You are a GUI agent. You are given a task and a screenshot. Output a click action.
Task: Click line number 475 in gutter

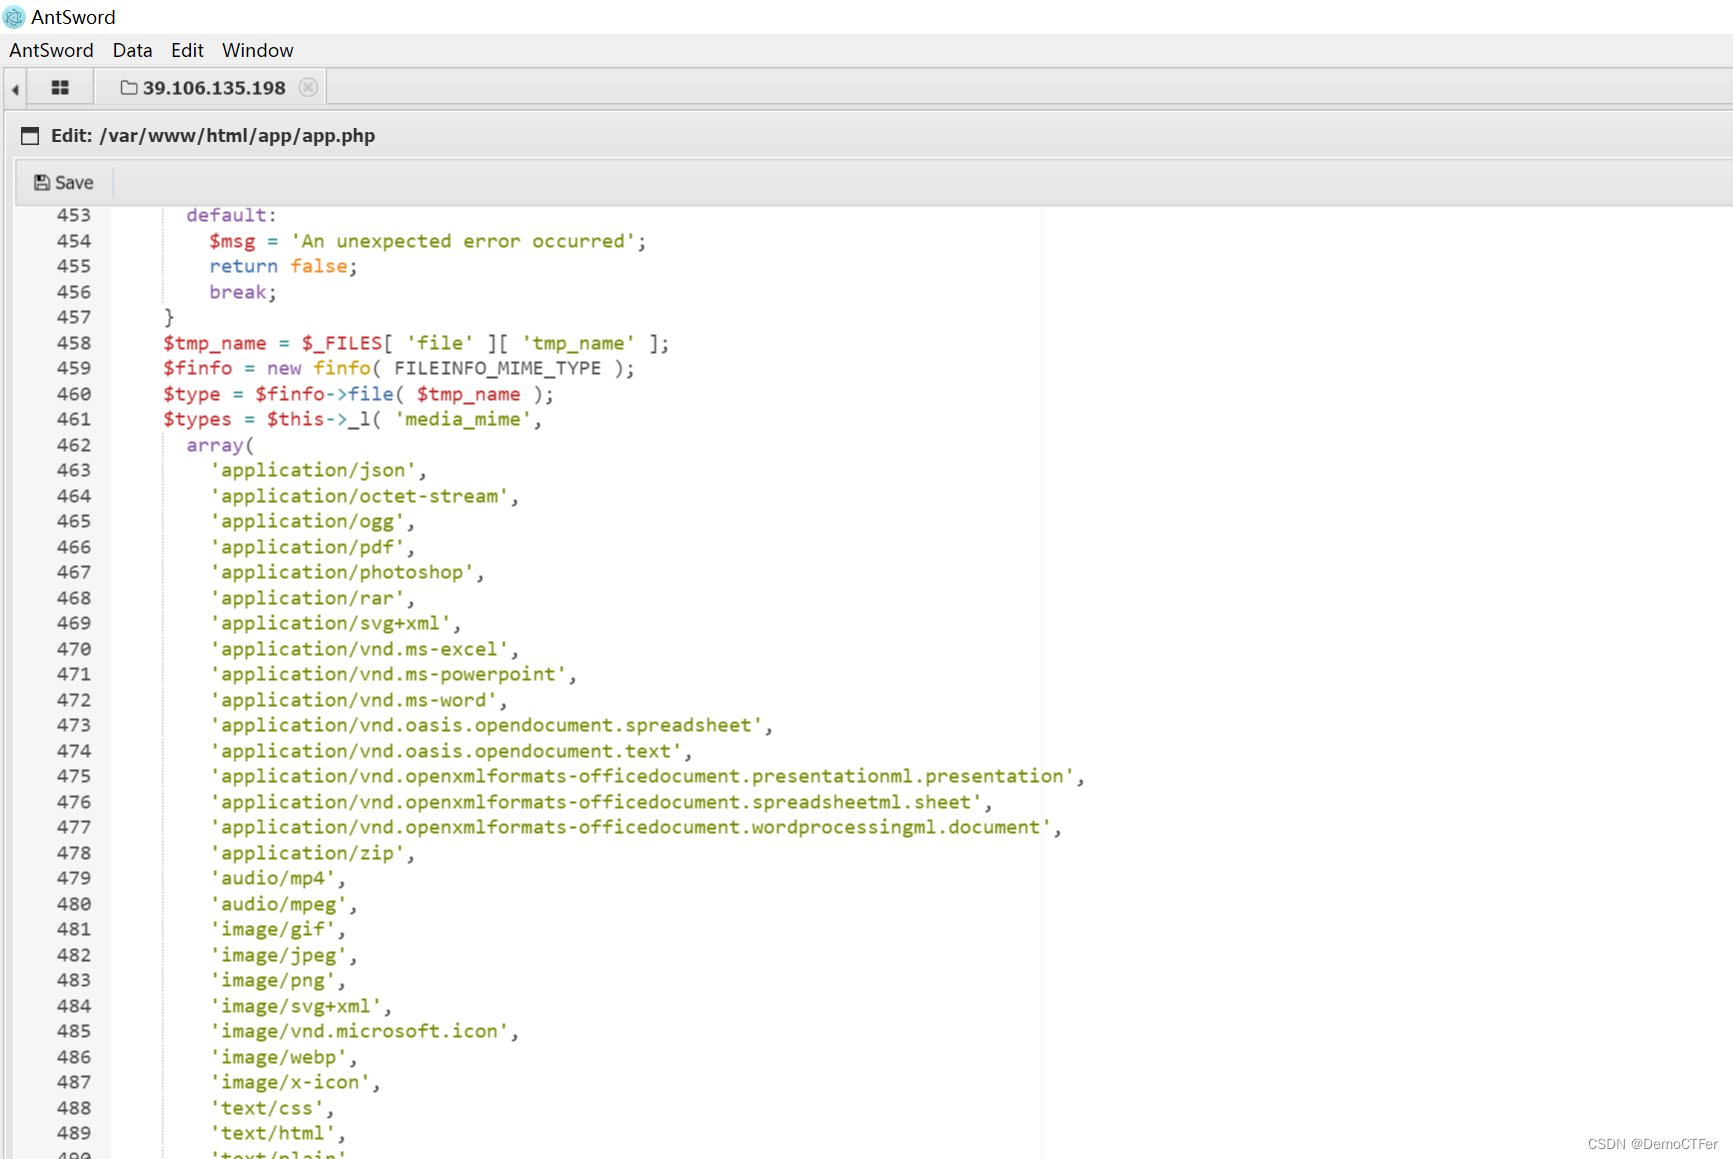pos(73,776)
